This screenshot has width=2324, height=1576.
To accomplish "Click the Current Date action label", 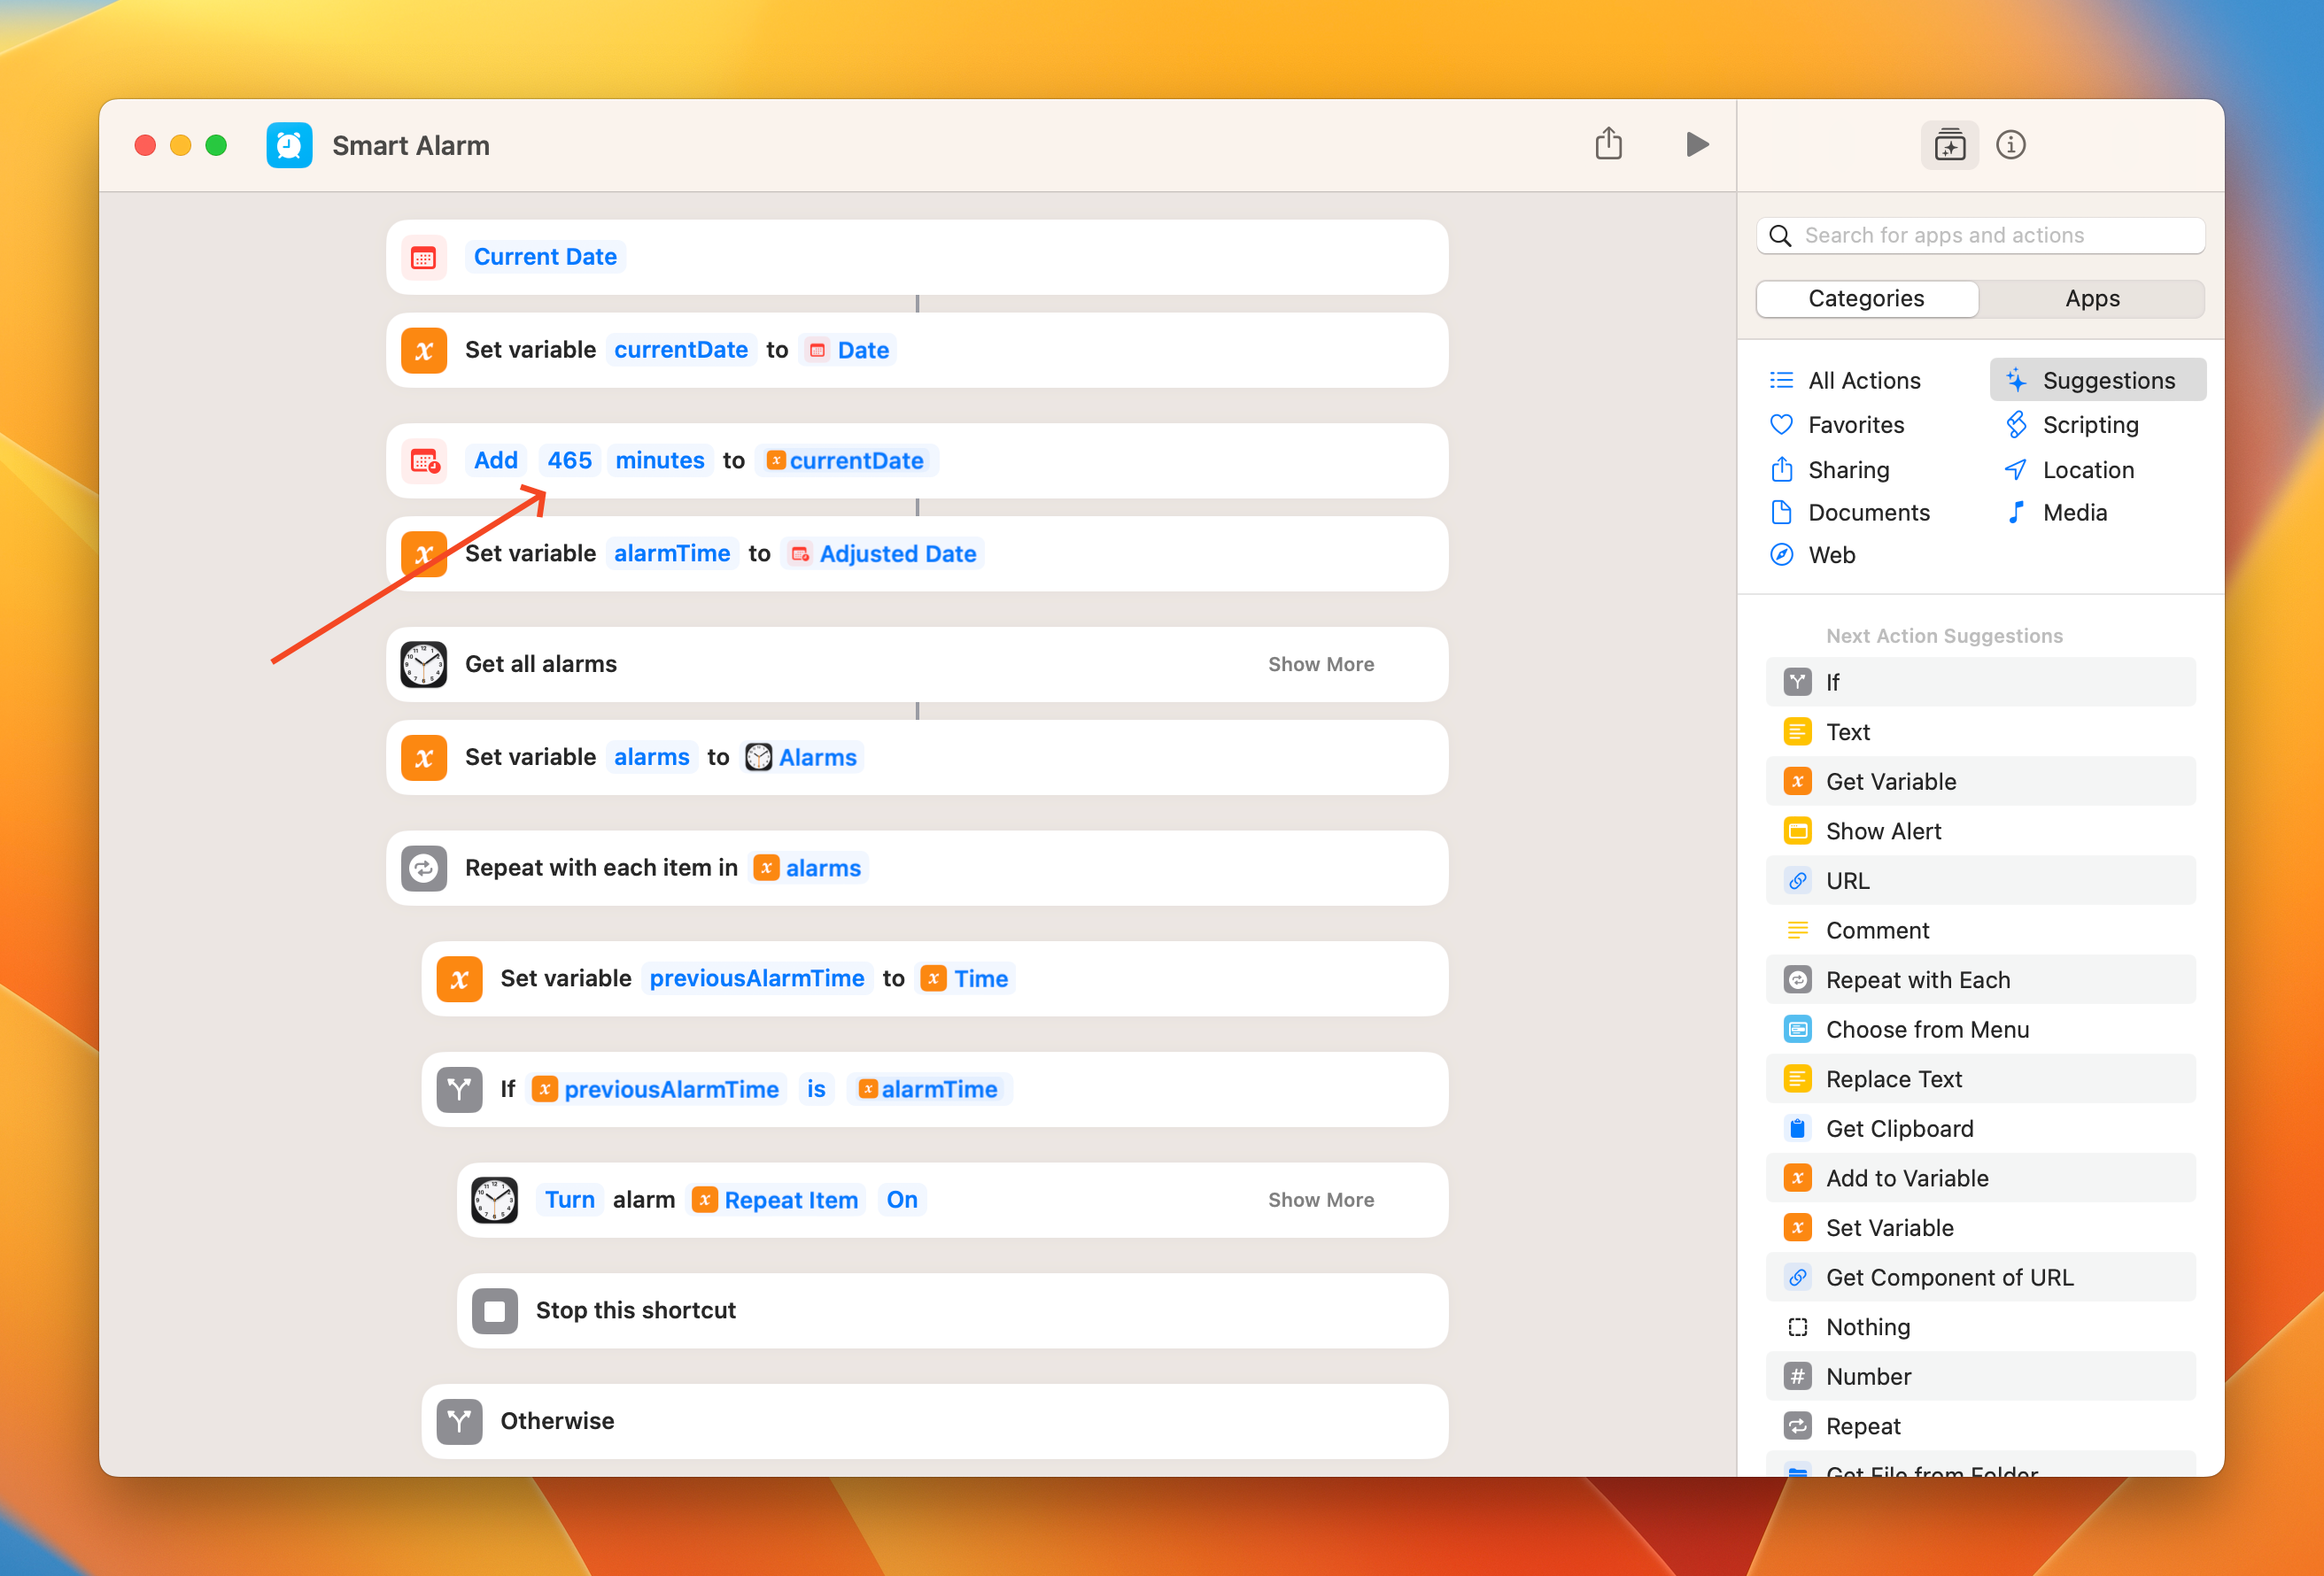I will click(545, 256).
